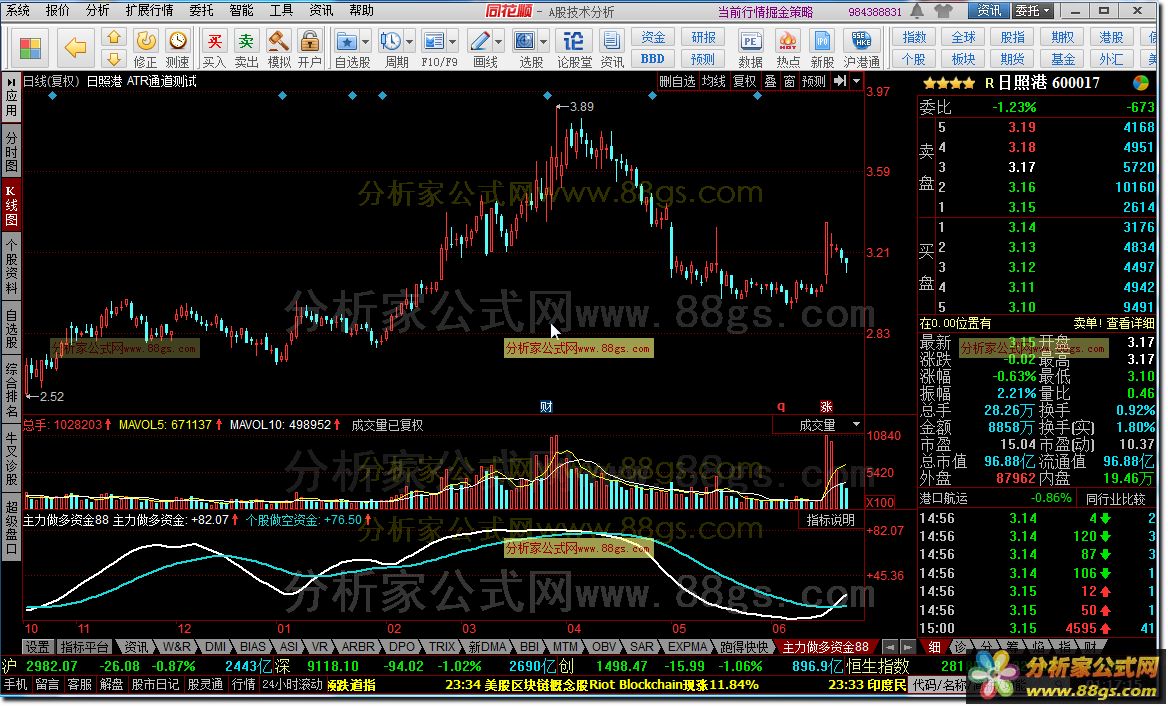Open the 新股 IPO icon

point(822,48)
